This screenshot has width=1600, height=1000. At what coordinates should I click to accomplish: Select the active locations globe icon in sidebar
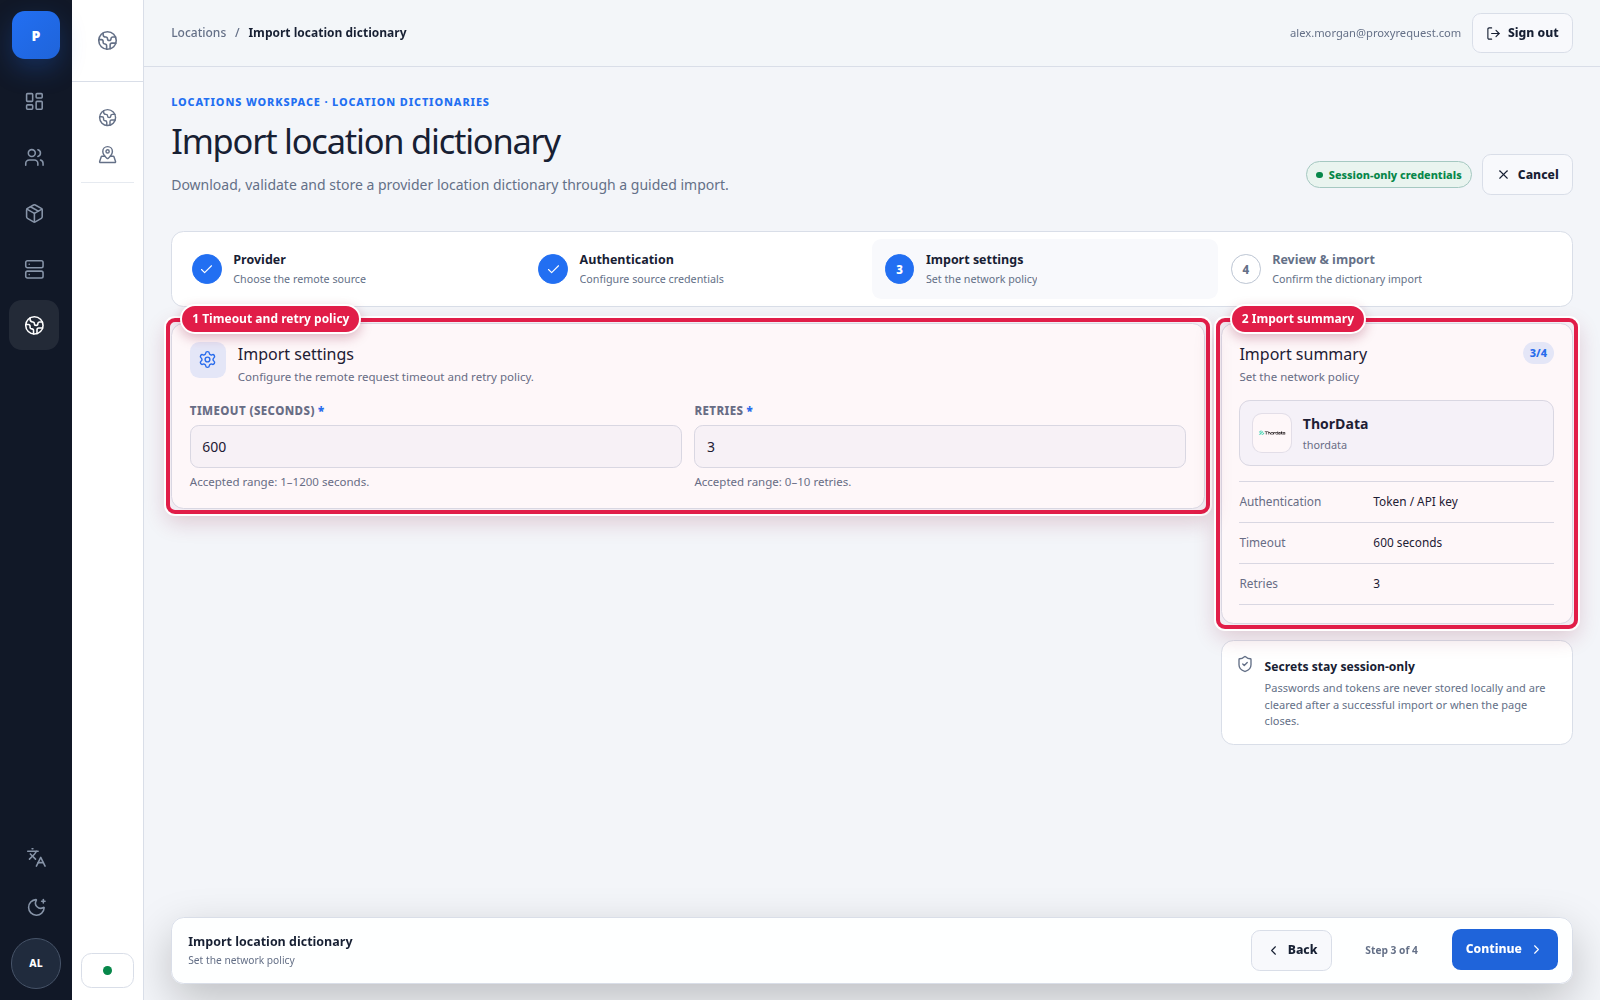[x=35, y=325]
